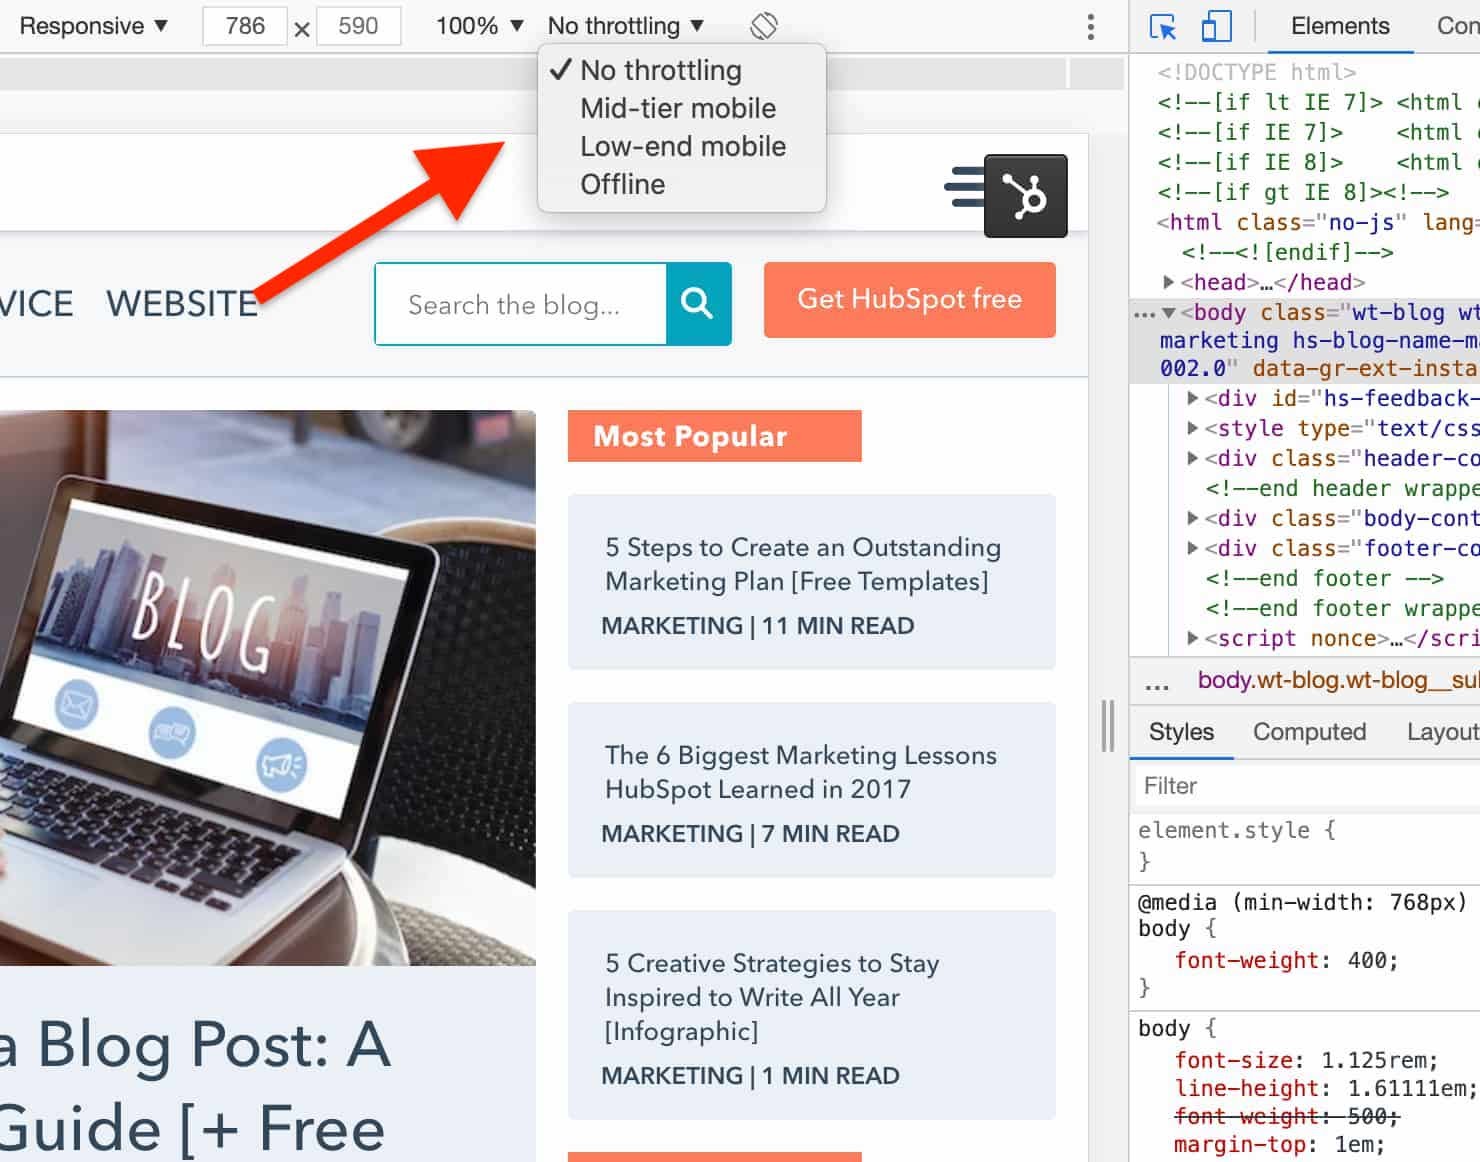Switch to the Elements panel tab
This screenshot has height=1162, width=1480.
(1339, 26)
